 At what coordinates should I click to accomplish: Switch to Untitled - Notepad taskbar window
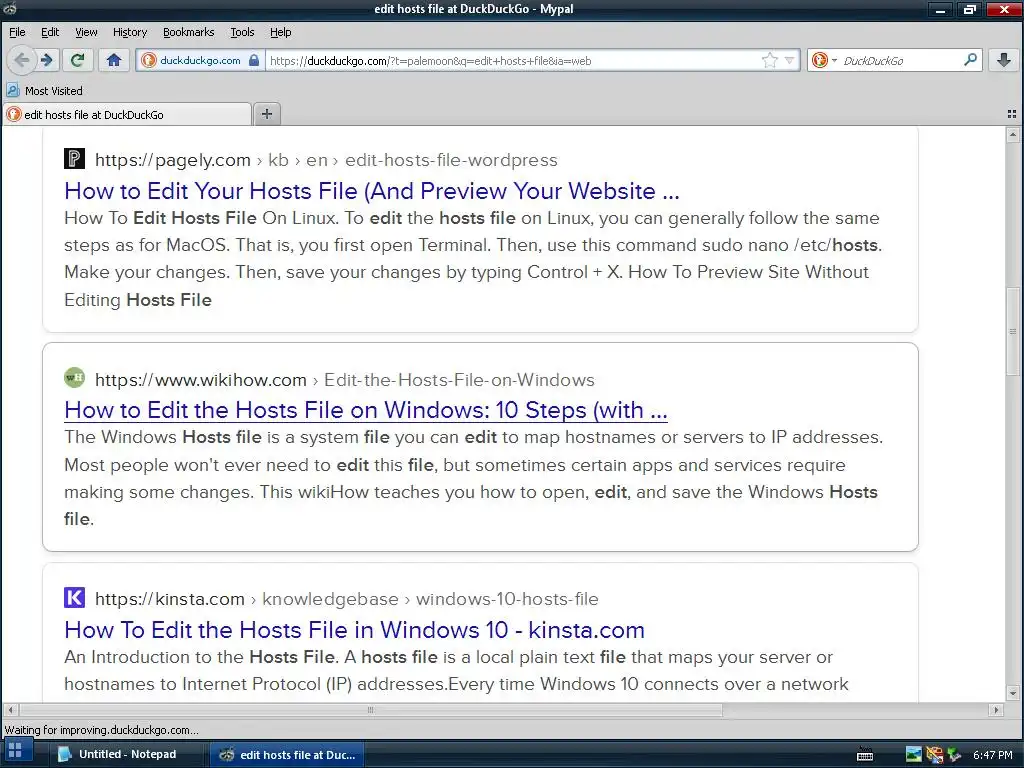[126, 754]
